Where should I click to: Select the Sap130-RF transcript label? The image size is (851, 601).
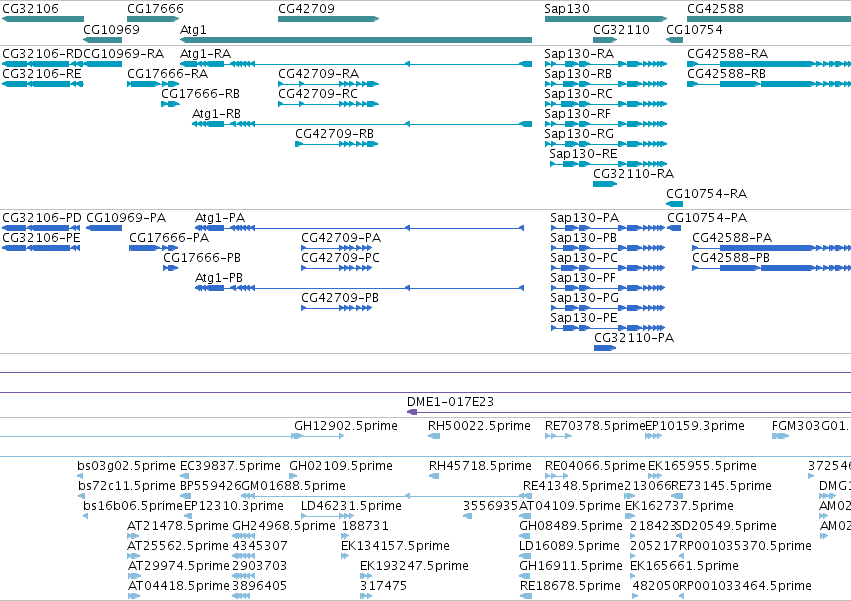tap(577, 113)
